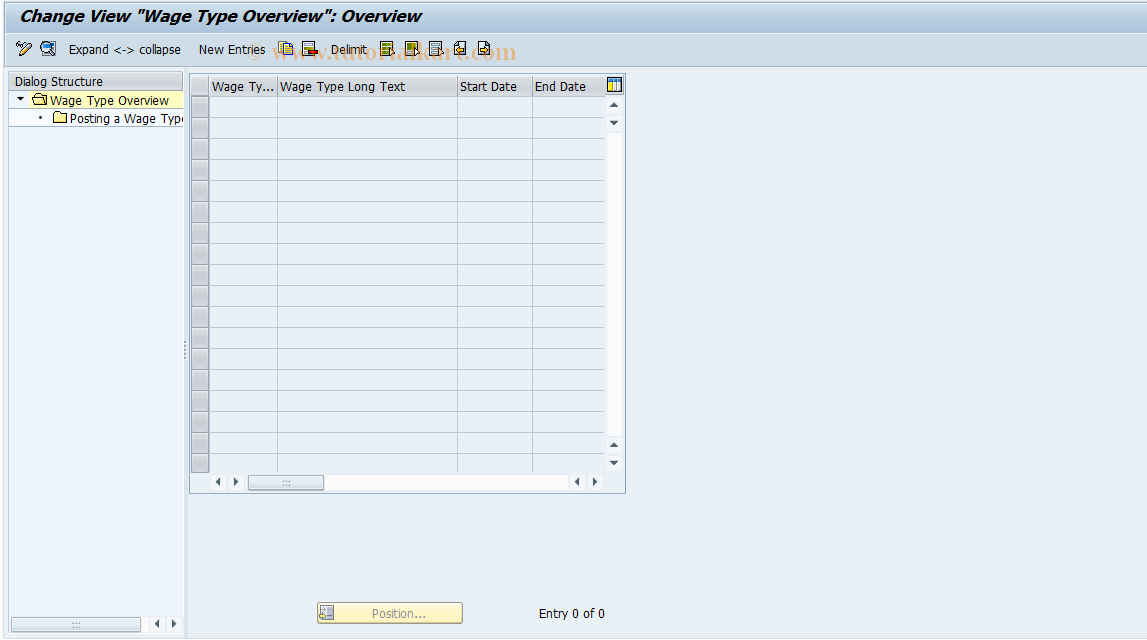1147x640 pixels.
Task: Click the Dialog Structure header
Action: (x=95, y=81)
